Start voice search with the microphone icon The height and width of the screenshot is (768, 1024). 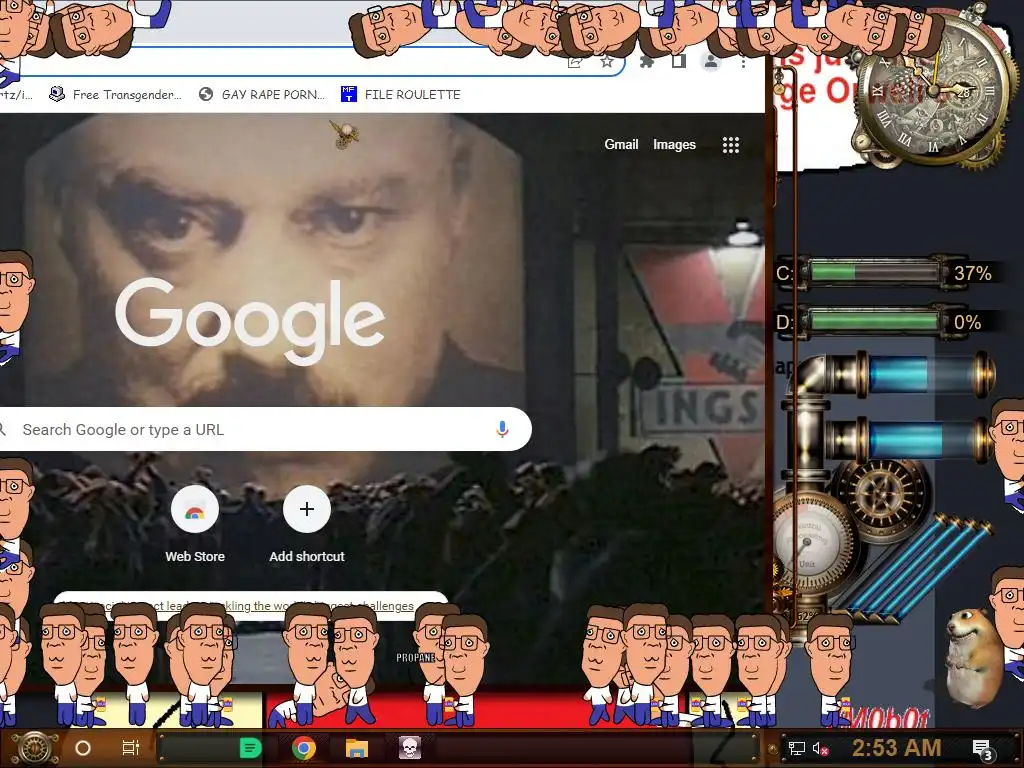[502, 429]
